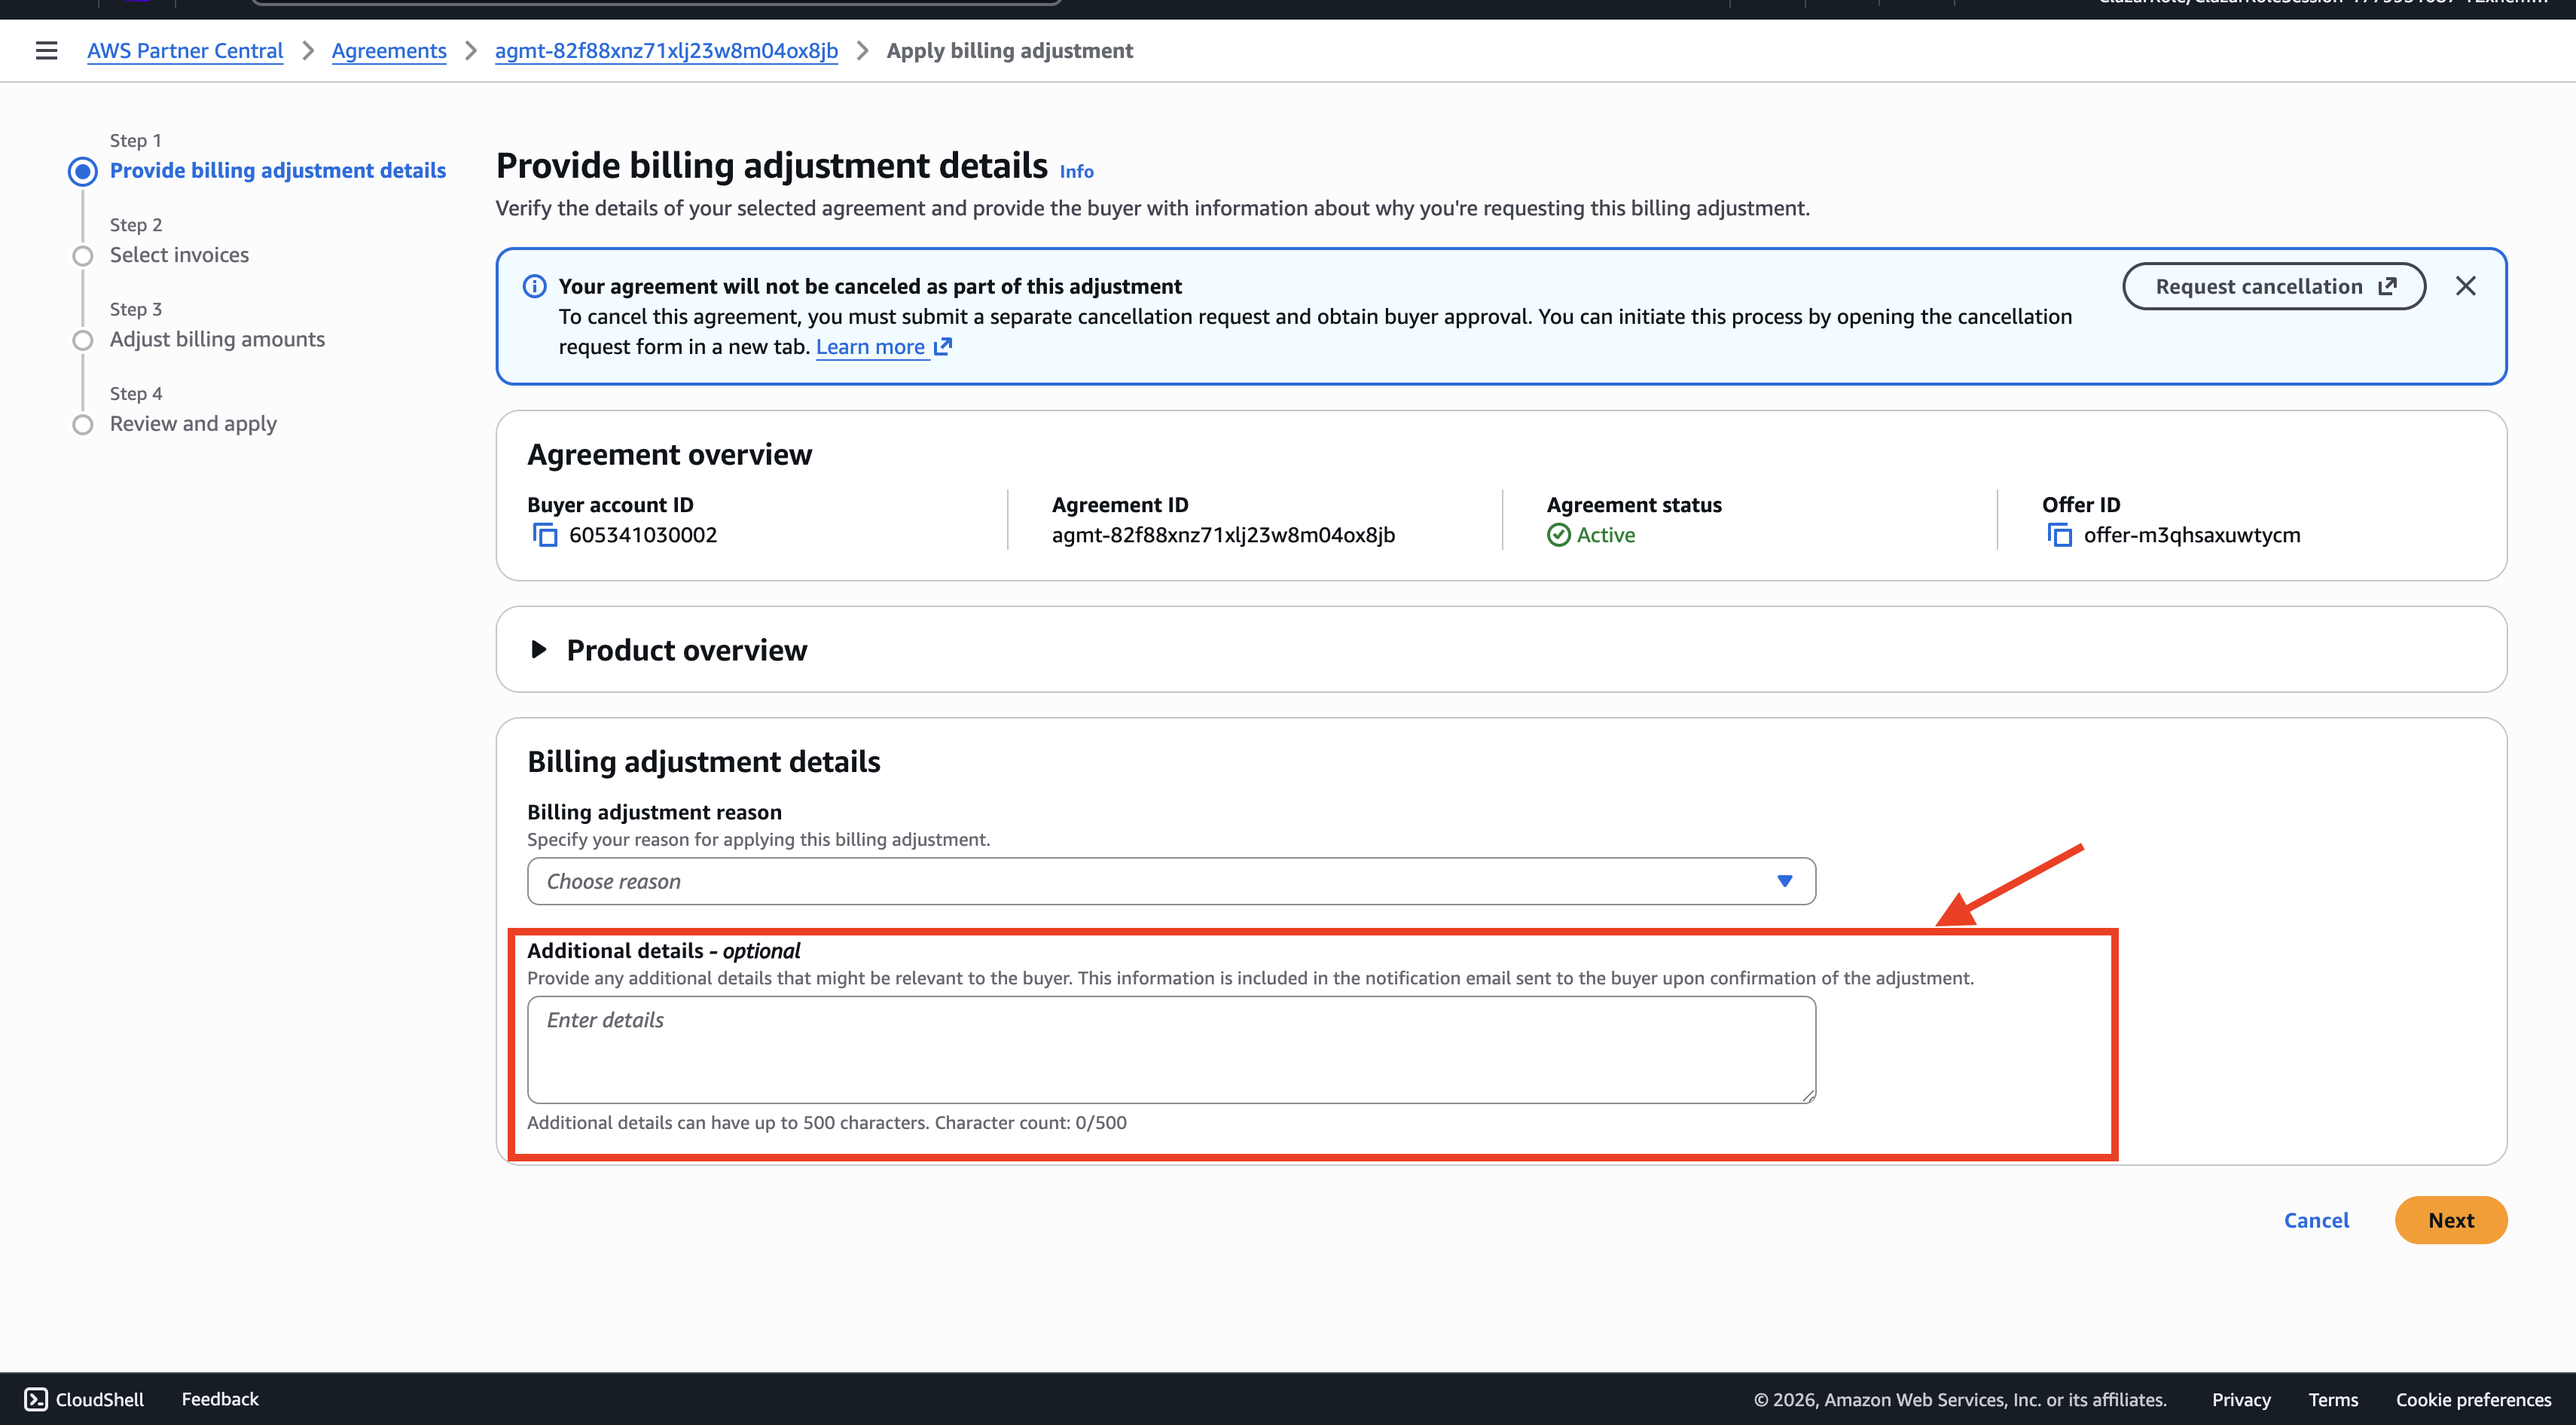Viewport: 2576px width, 1425px height.
Task: Go to Step 3 Adjust billing amounts
Action: pos(217,339)
